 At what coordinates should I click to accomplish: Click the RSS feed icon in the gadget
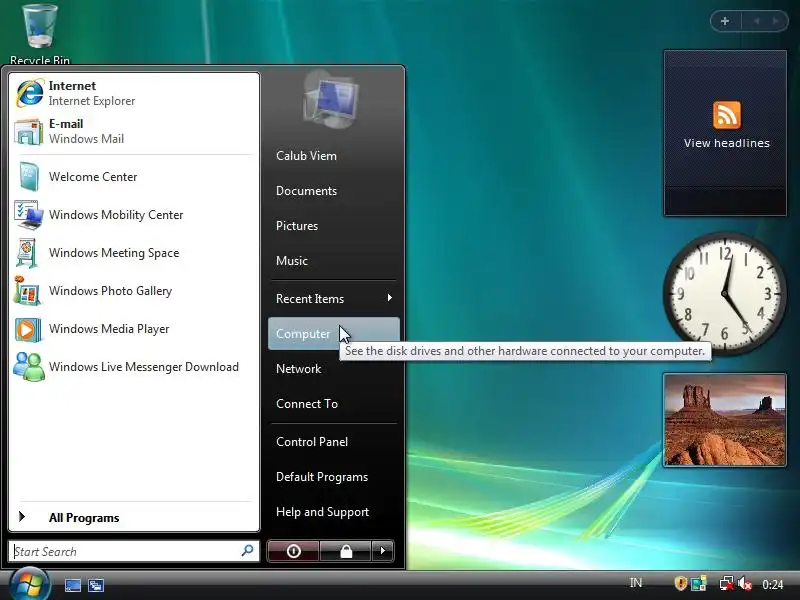click(727, 114)
